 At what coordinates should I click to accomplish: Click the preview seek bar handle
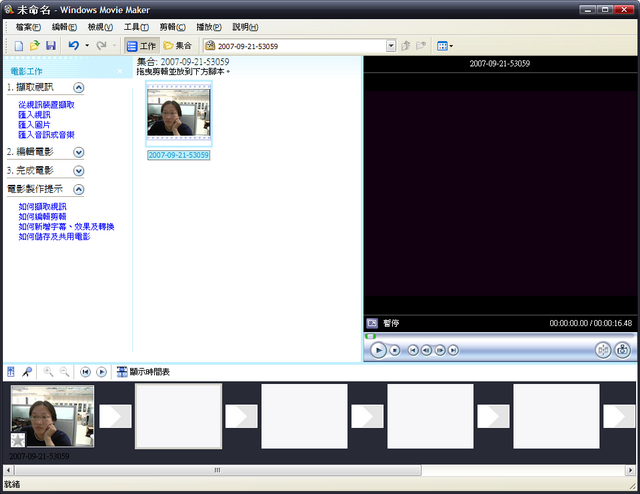pos(371,336)
